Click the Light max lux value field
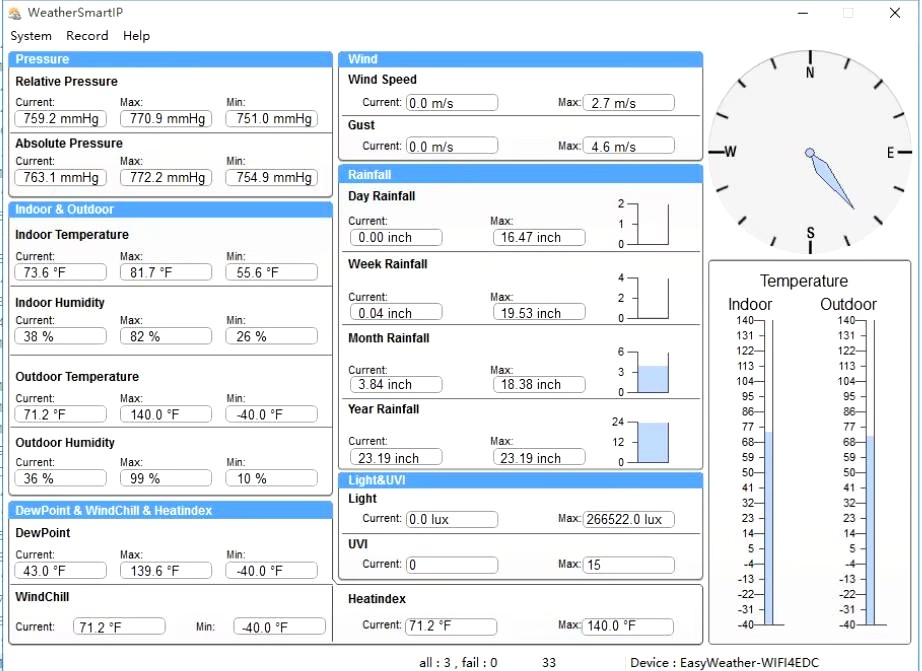The width and height of the screenshot is (922, 671). [x=628, y=520]
